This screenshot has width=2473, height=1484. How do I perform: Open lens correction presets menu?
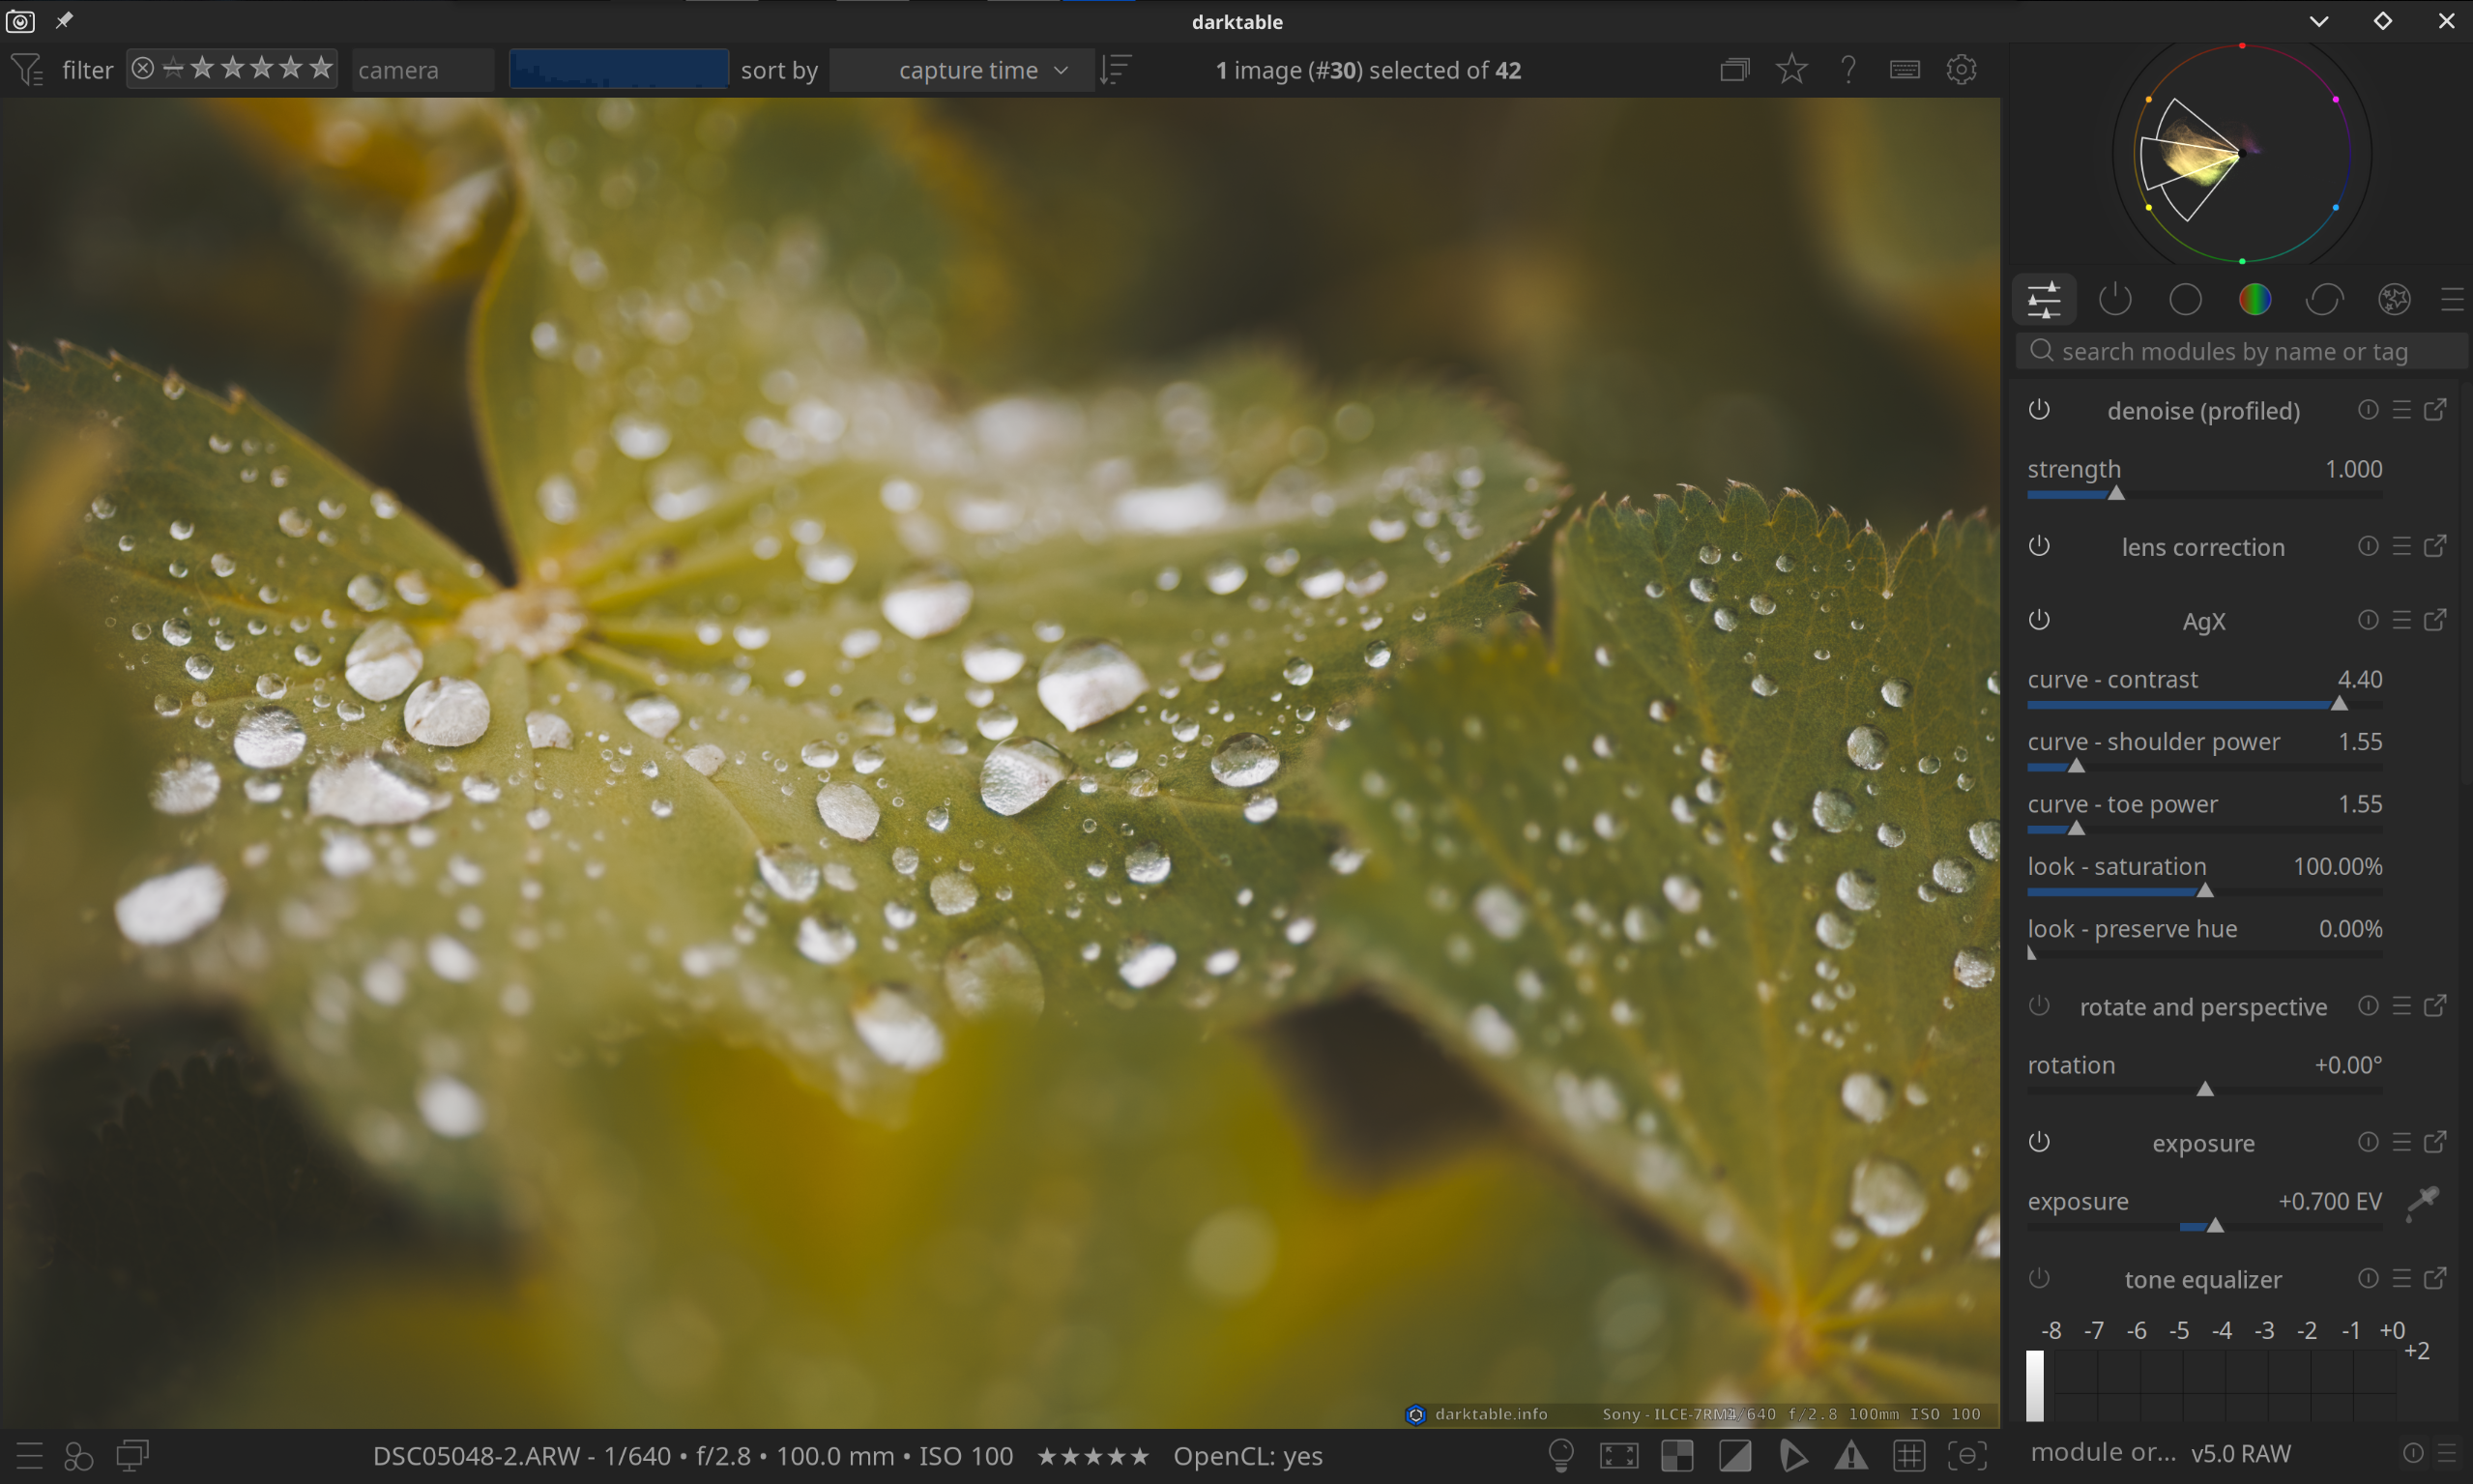pos(2402,546)
